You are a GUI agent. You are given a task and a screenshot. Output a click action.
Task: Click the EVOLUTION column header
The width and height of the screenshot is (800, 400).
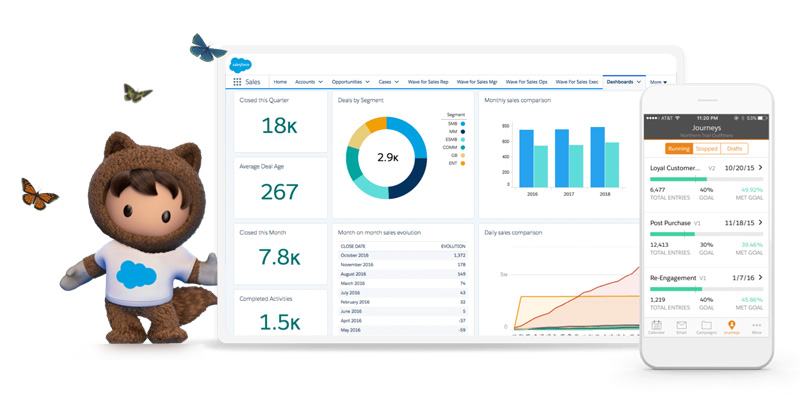pyautogui.click(x=453, y=246)
